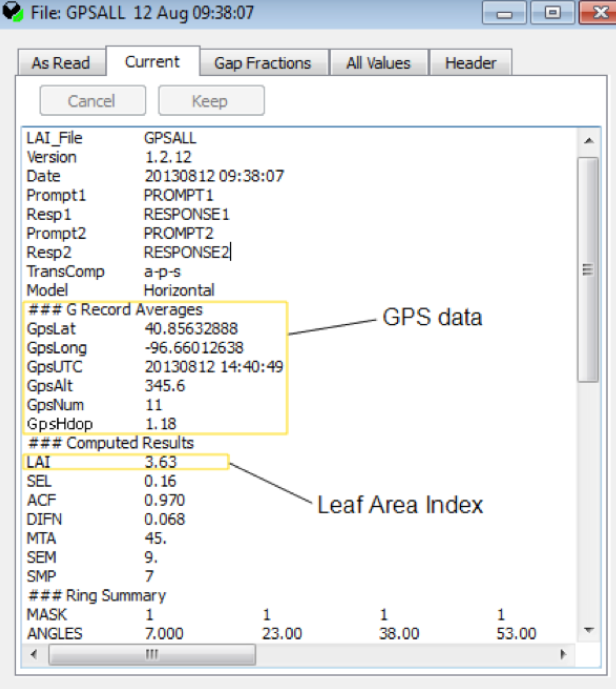Maximize the GPSALL file window
Image resolution: width=616 pixels, height=689 pixels.
pos(552,12)
